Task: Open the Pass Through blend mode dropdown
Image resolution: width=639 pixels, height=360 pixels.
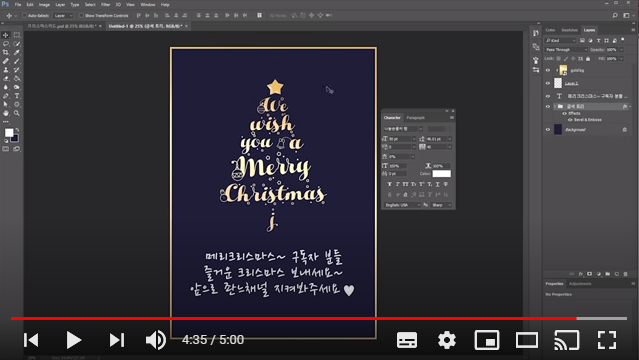Action: click(x=566, y=49)
